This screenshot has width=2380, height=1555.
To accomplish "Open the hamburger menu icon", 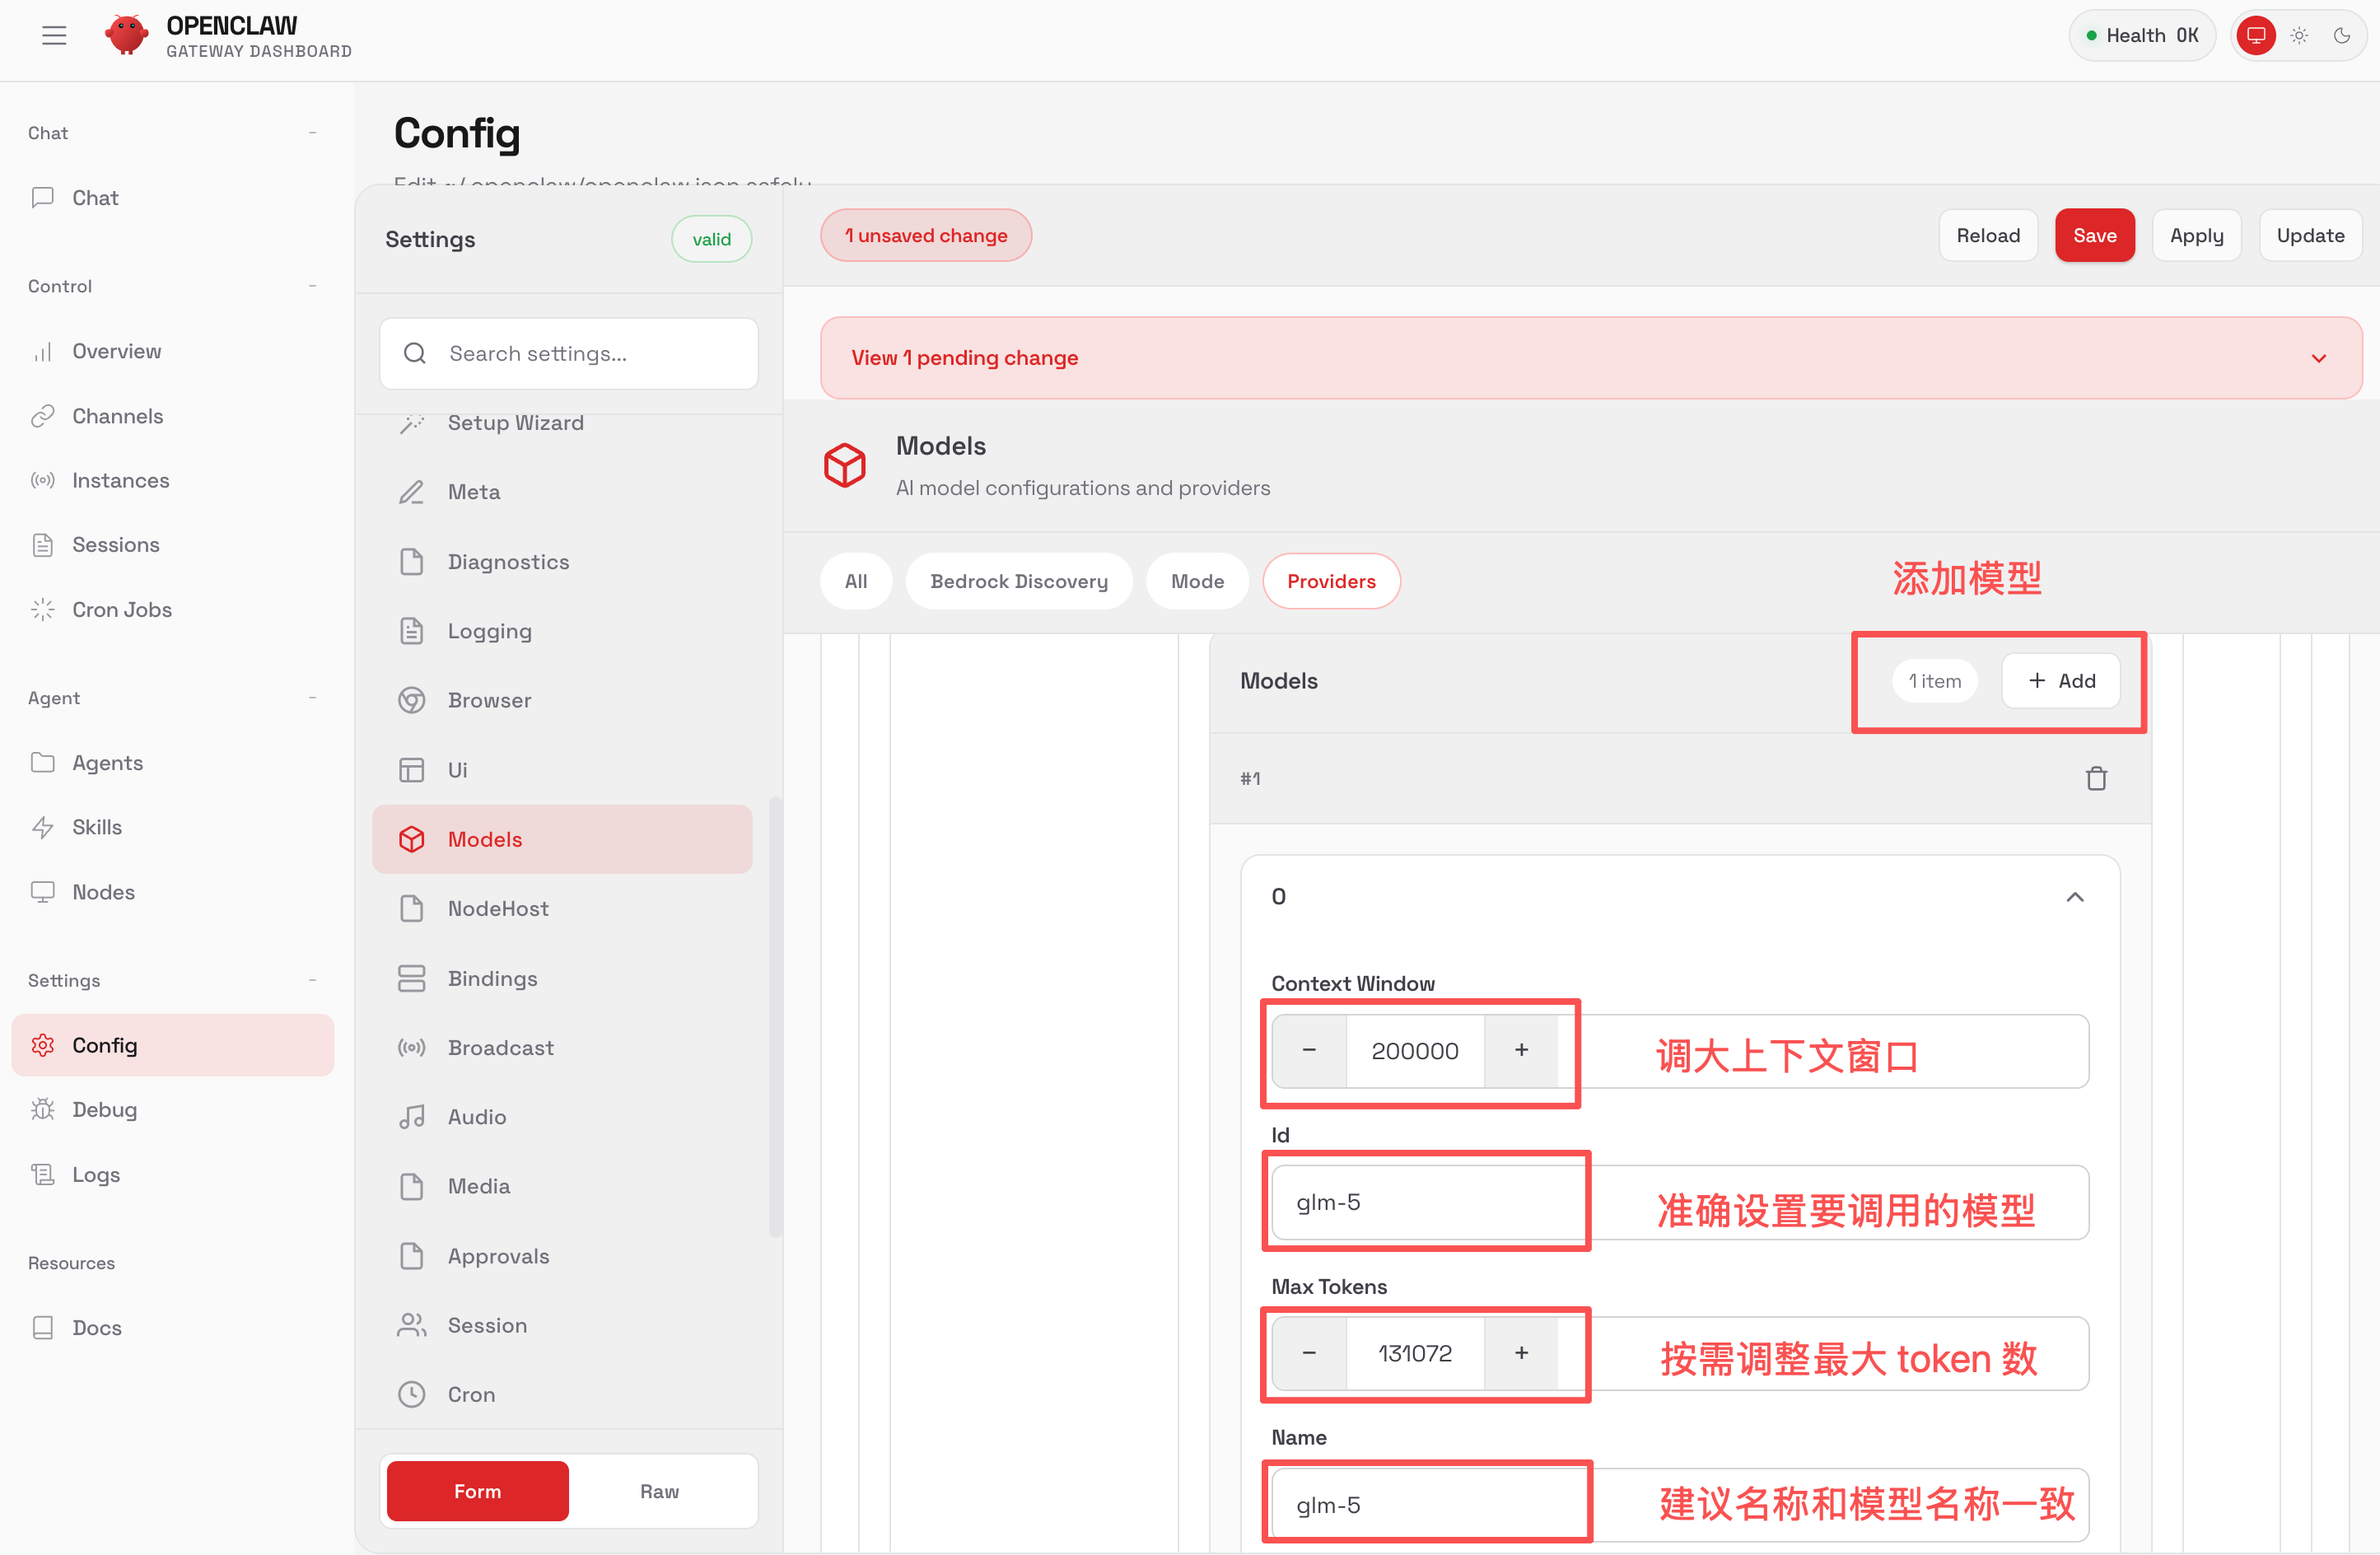I will point(54,36).
